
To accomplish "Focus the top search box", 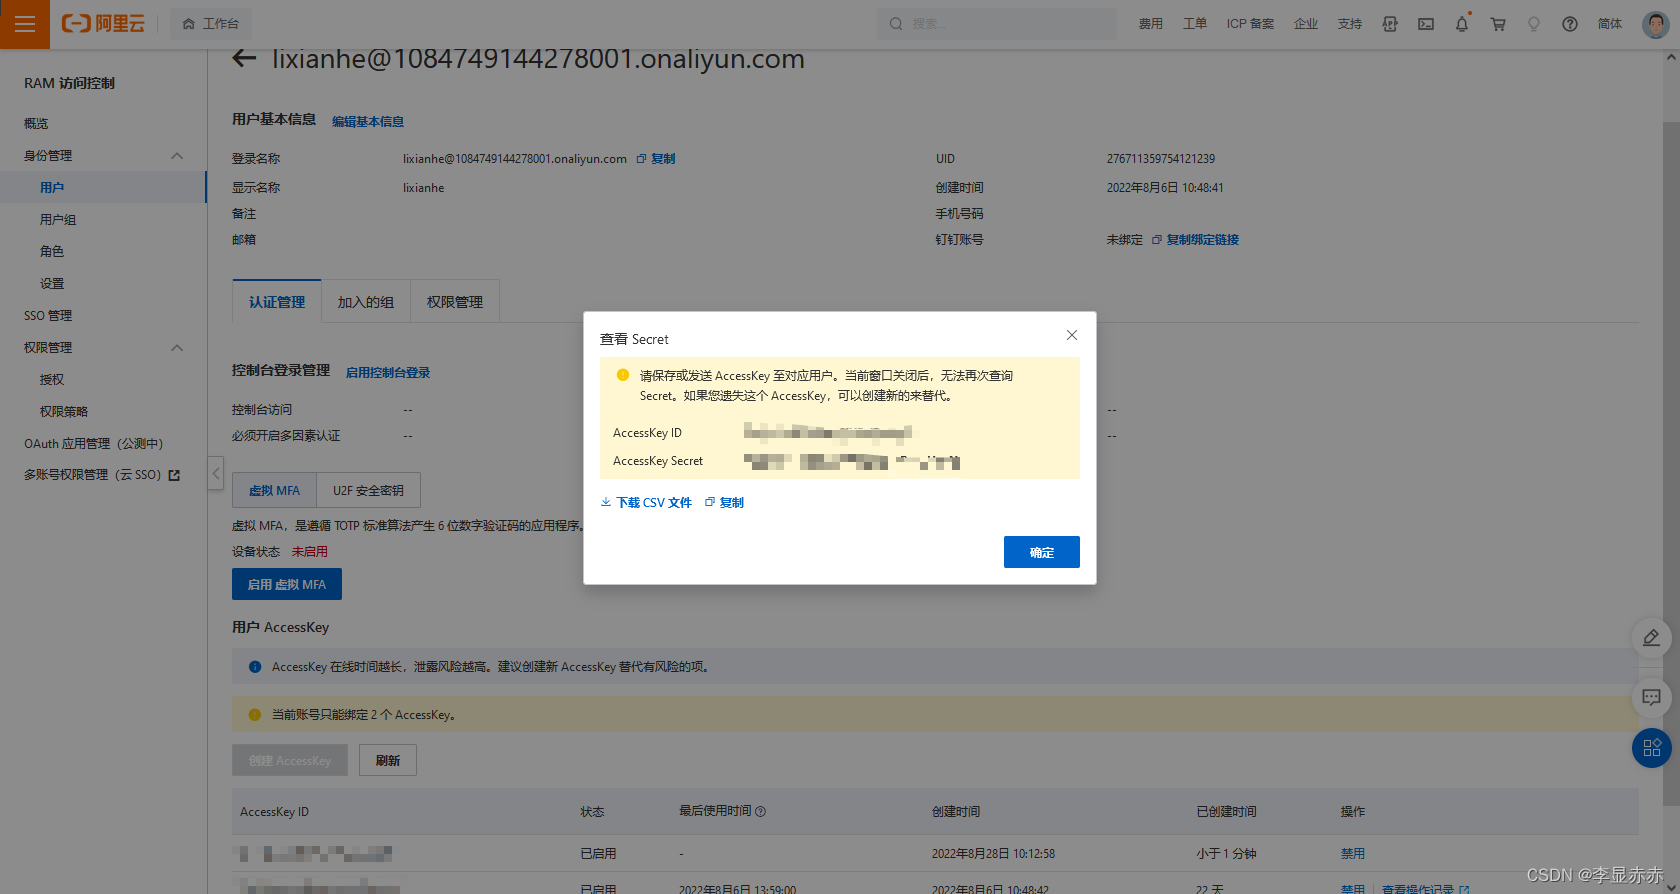I will pos(997,24).
